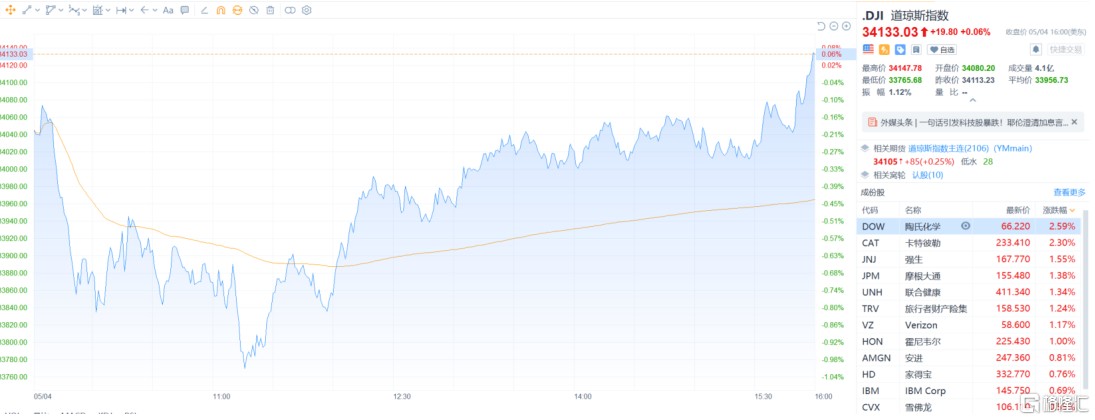Toggle 自选 favorite watchlist button

click(x=942, y=49)
